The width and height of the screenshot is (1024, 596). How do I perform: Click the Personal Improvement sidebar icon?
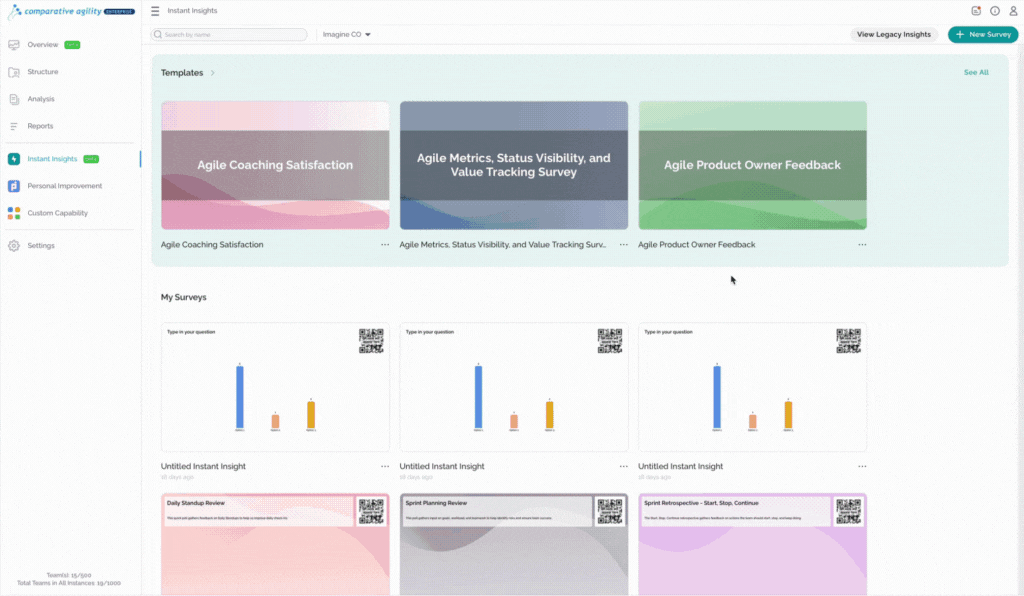(x=14, y=186)
